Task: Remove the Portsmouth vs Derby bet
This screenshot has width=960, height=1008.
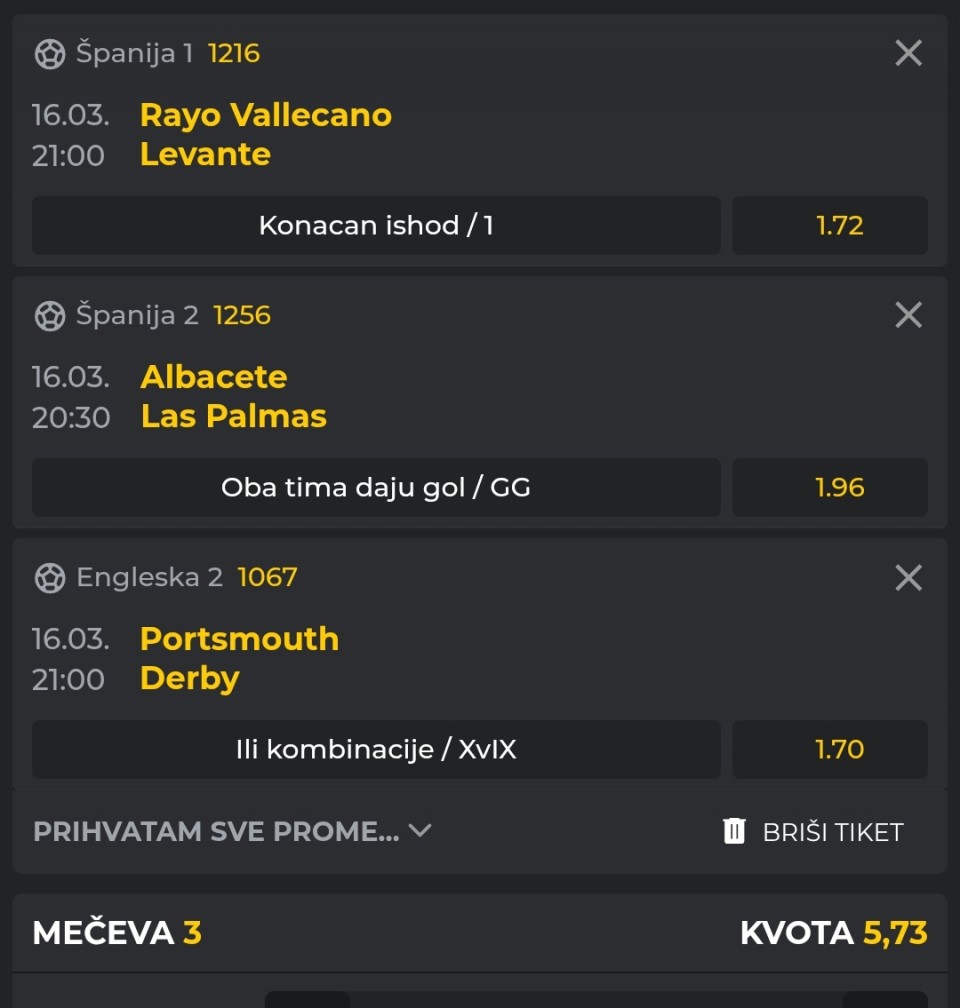Action: (x=908, y=577)
